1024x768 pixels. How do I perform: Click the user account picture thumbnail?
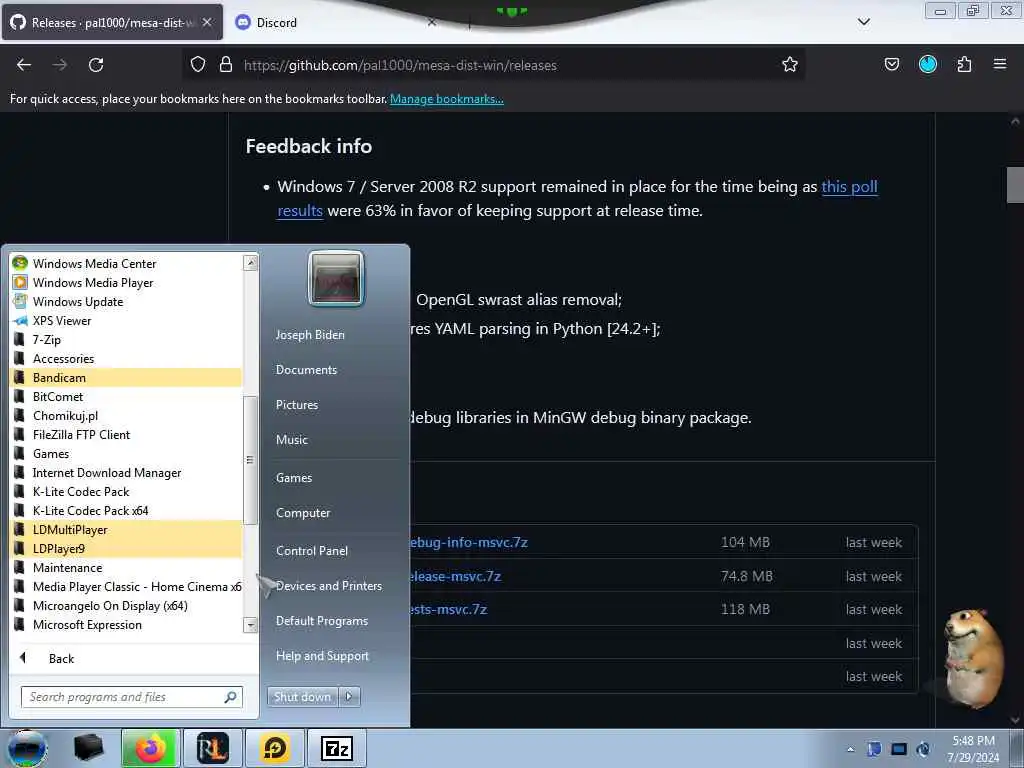[336, 279]
